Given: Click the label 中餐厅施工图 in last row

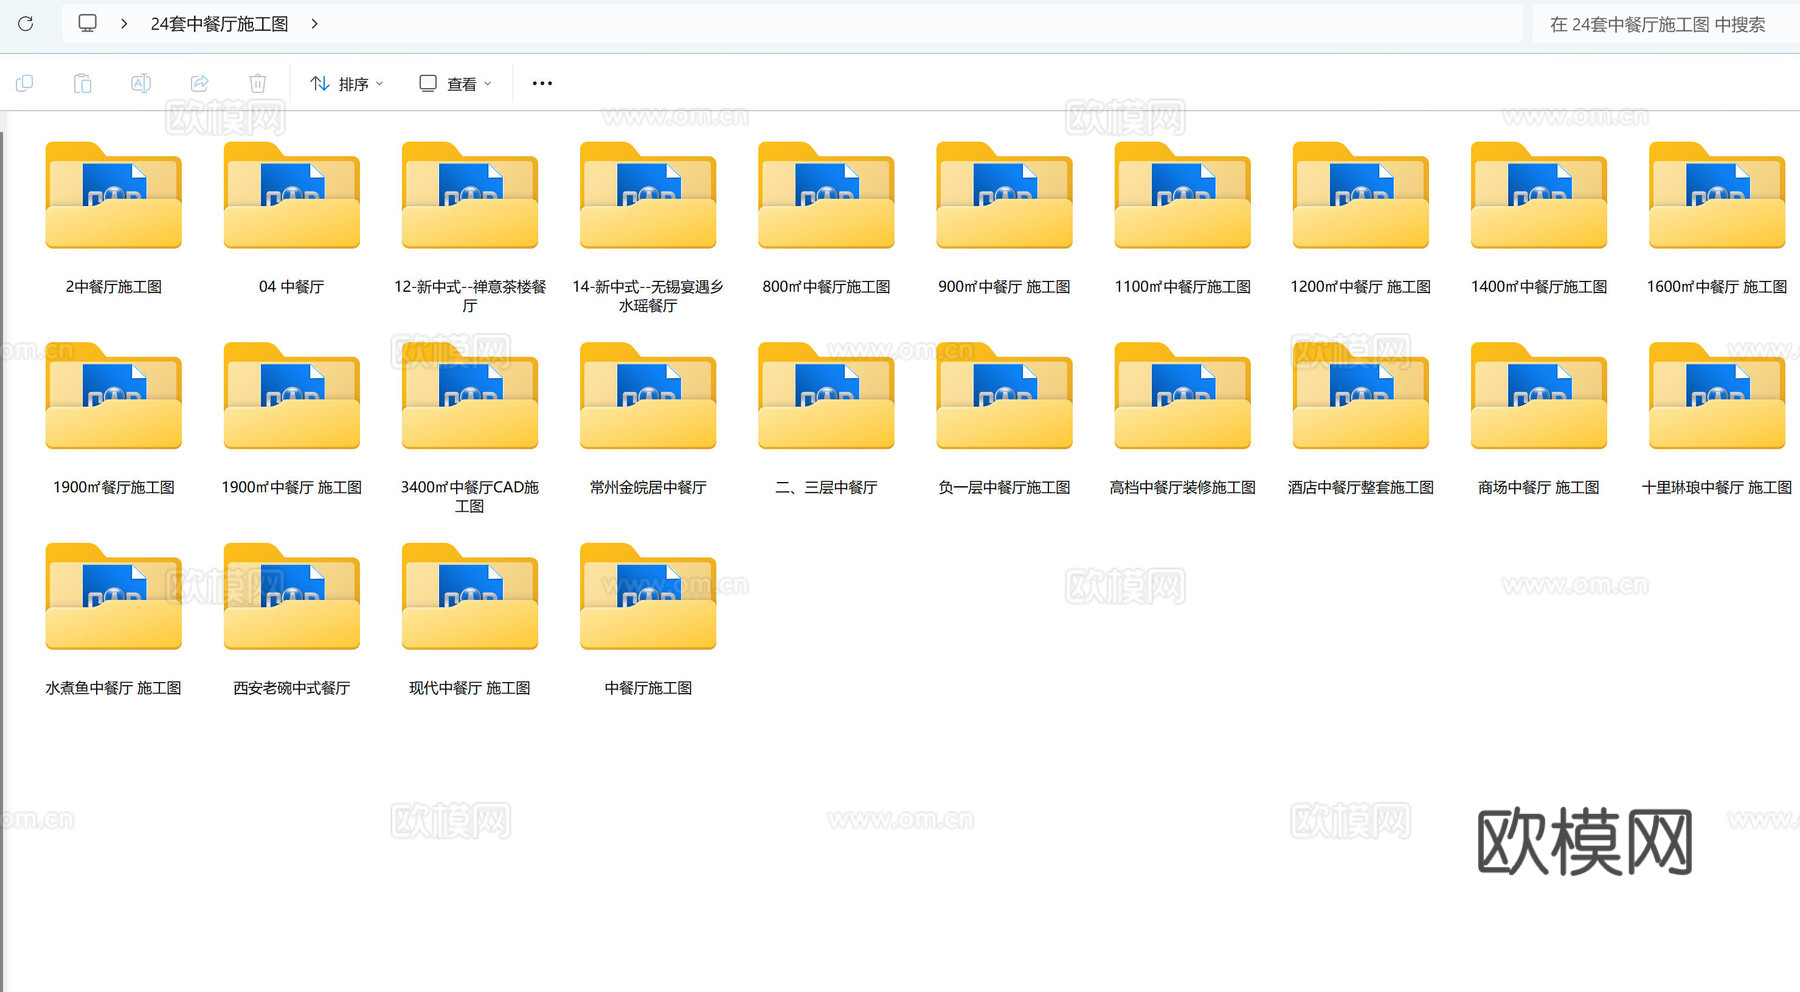Looking at the screenshot, I should tap(648, 689).
